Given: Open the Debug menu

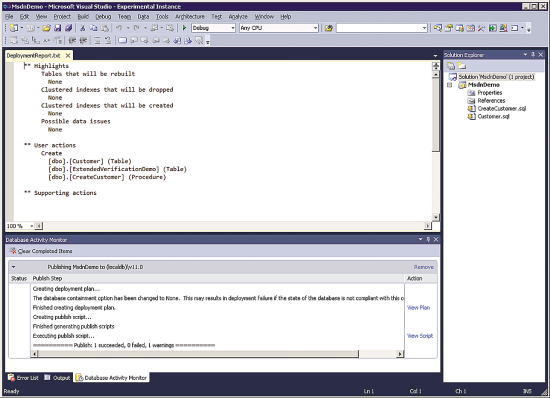Looking at the screenshot, I should click(103, 16).
